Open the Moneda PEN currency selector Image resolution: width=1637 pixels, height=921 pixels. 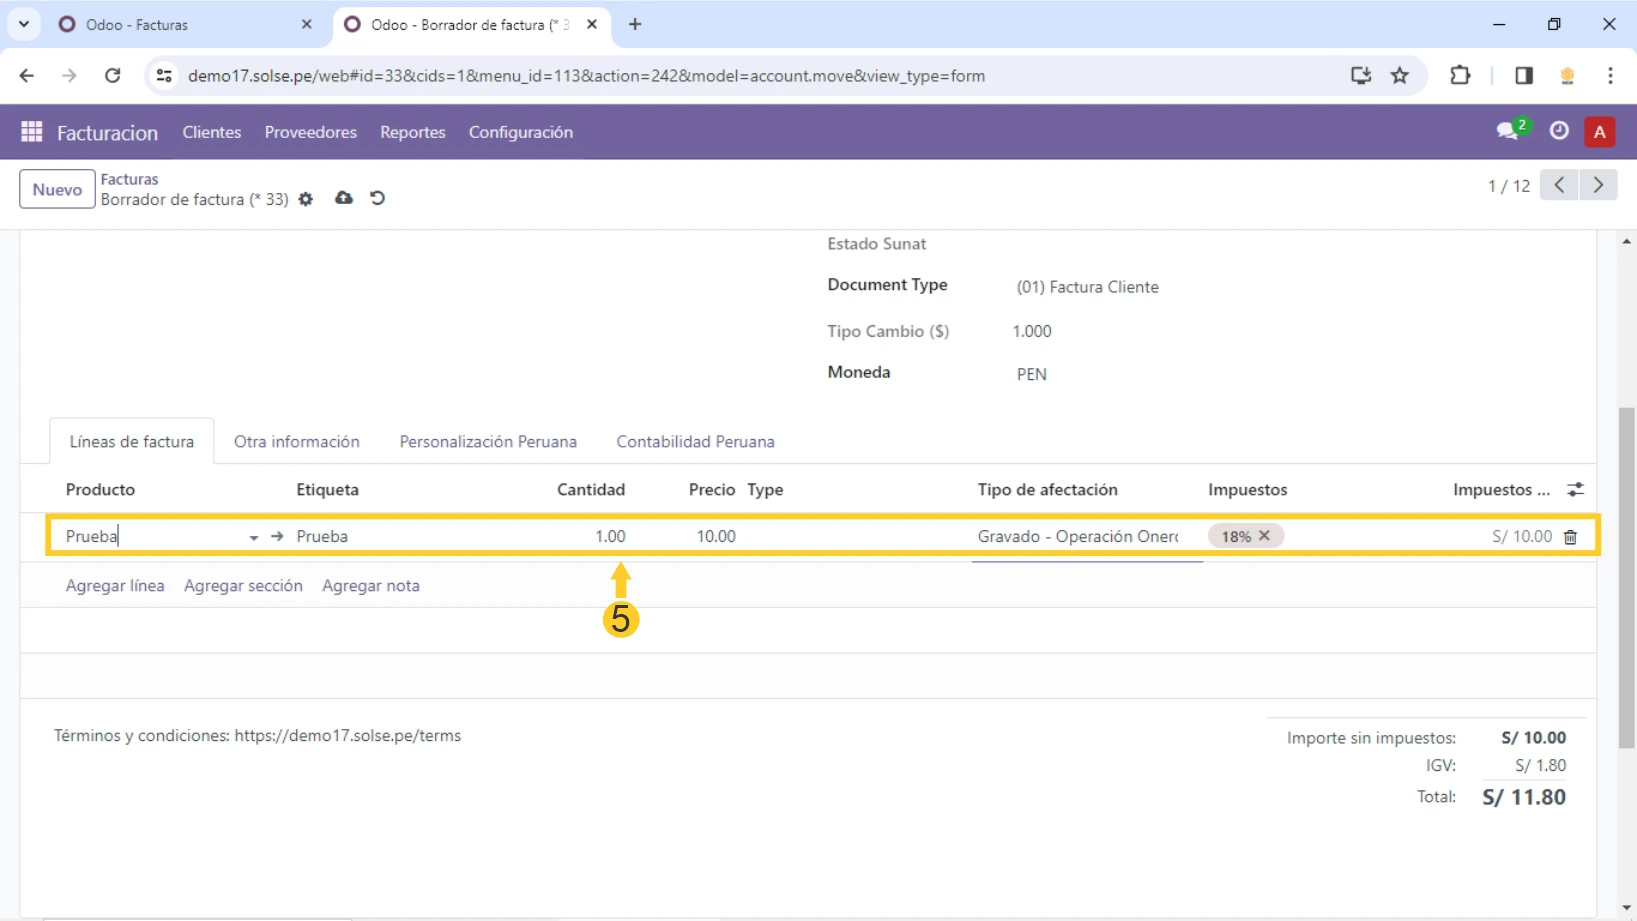coord(1032,374)
